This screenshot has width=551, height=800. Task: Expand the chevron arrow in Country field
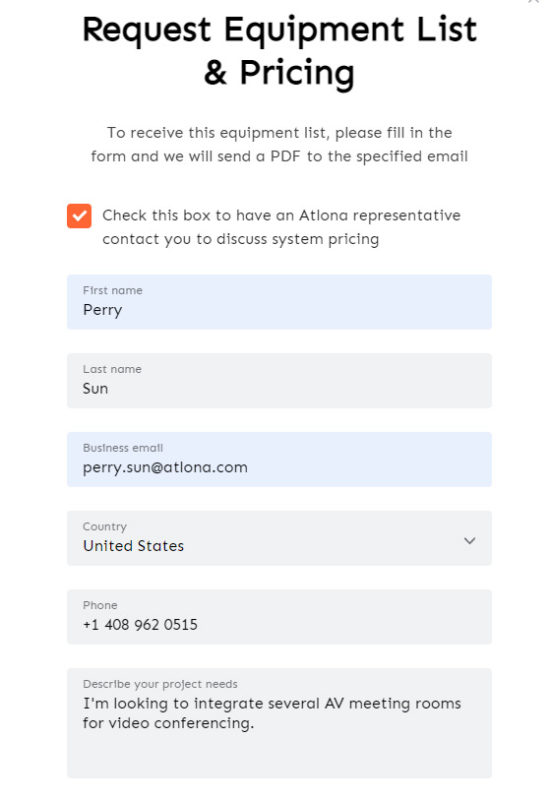coord(469,540)
